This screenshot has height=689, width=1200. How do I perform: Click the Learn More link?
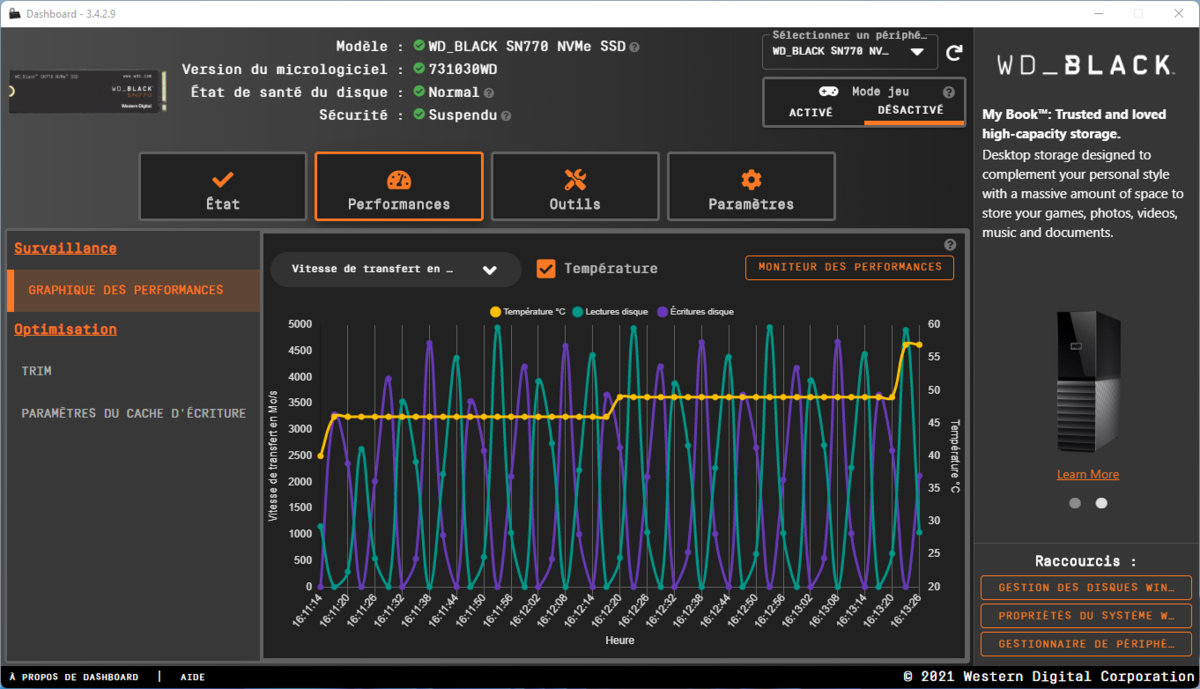click(1088, 474)
